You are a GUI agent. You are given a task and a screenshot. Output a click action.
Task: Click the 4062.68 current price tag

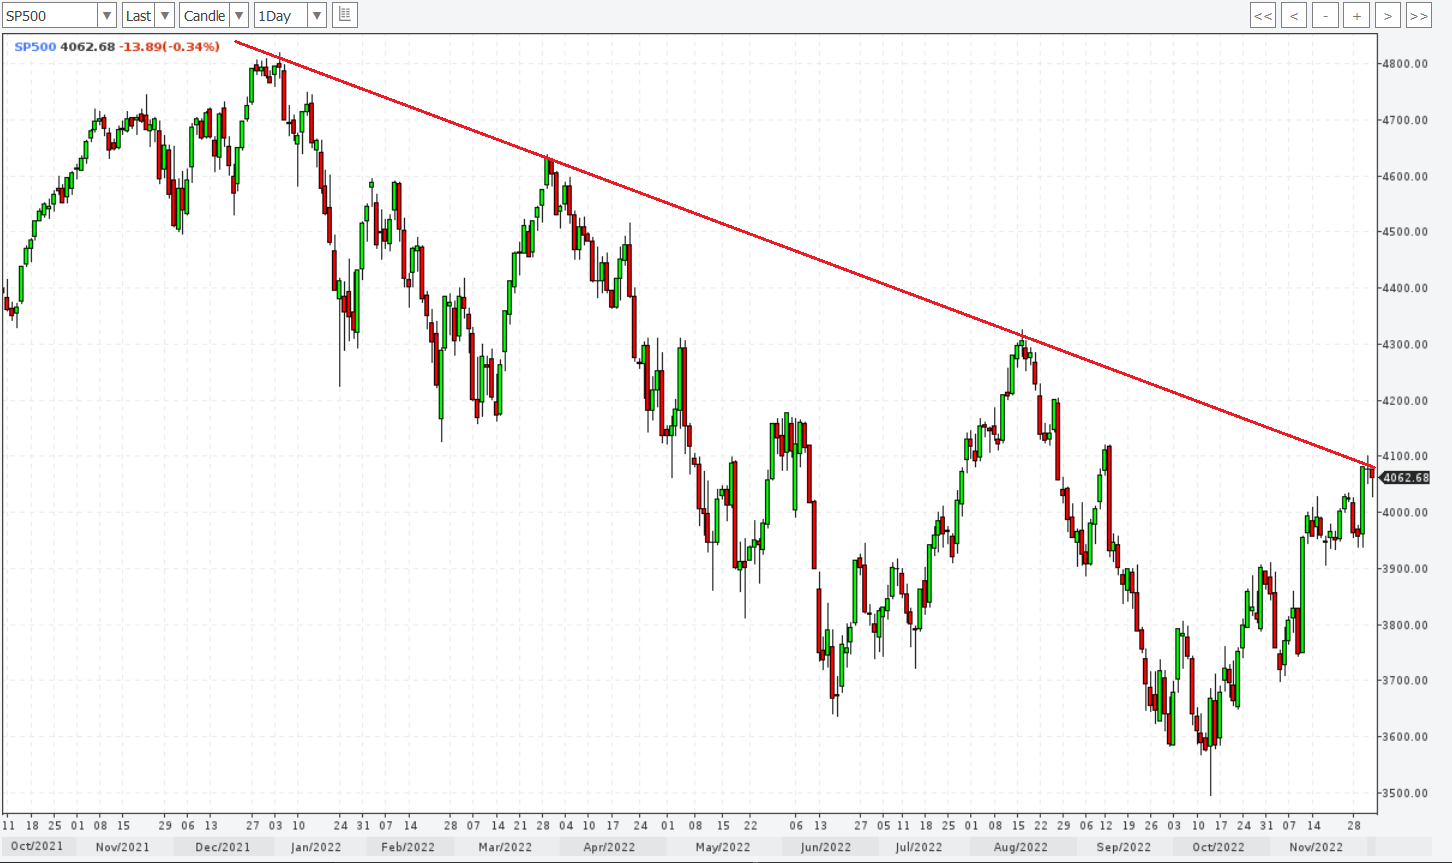pyautogui.click(x=1406, y=478)
